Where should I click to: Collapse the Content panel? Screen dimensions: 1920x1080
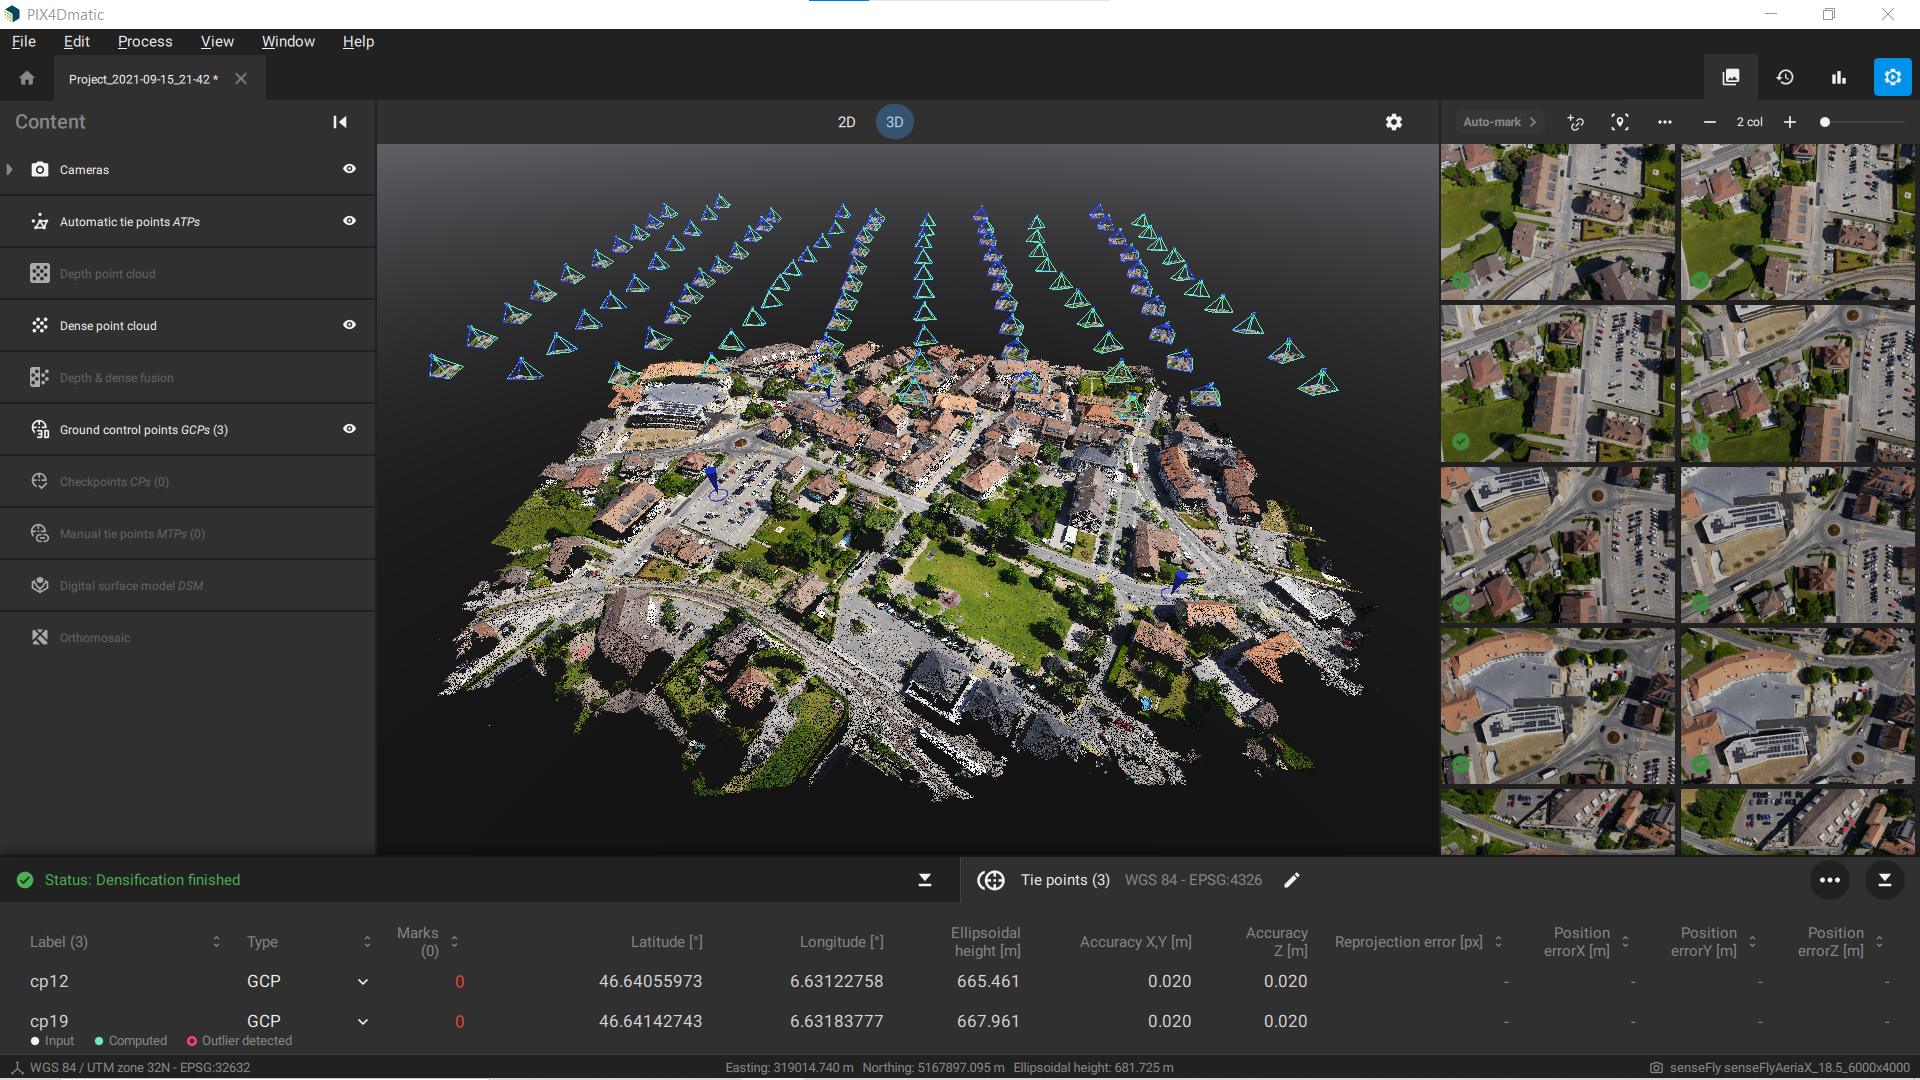(340, 122)
